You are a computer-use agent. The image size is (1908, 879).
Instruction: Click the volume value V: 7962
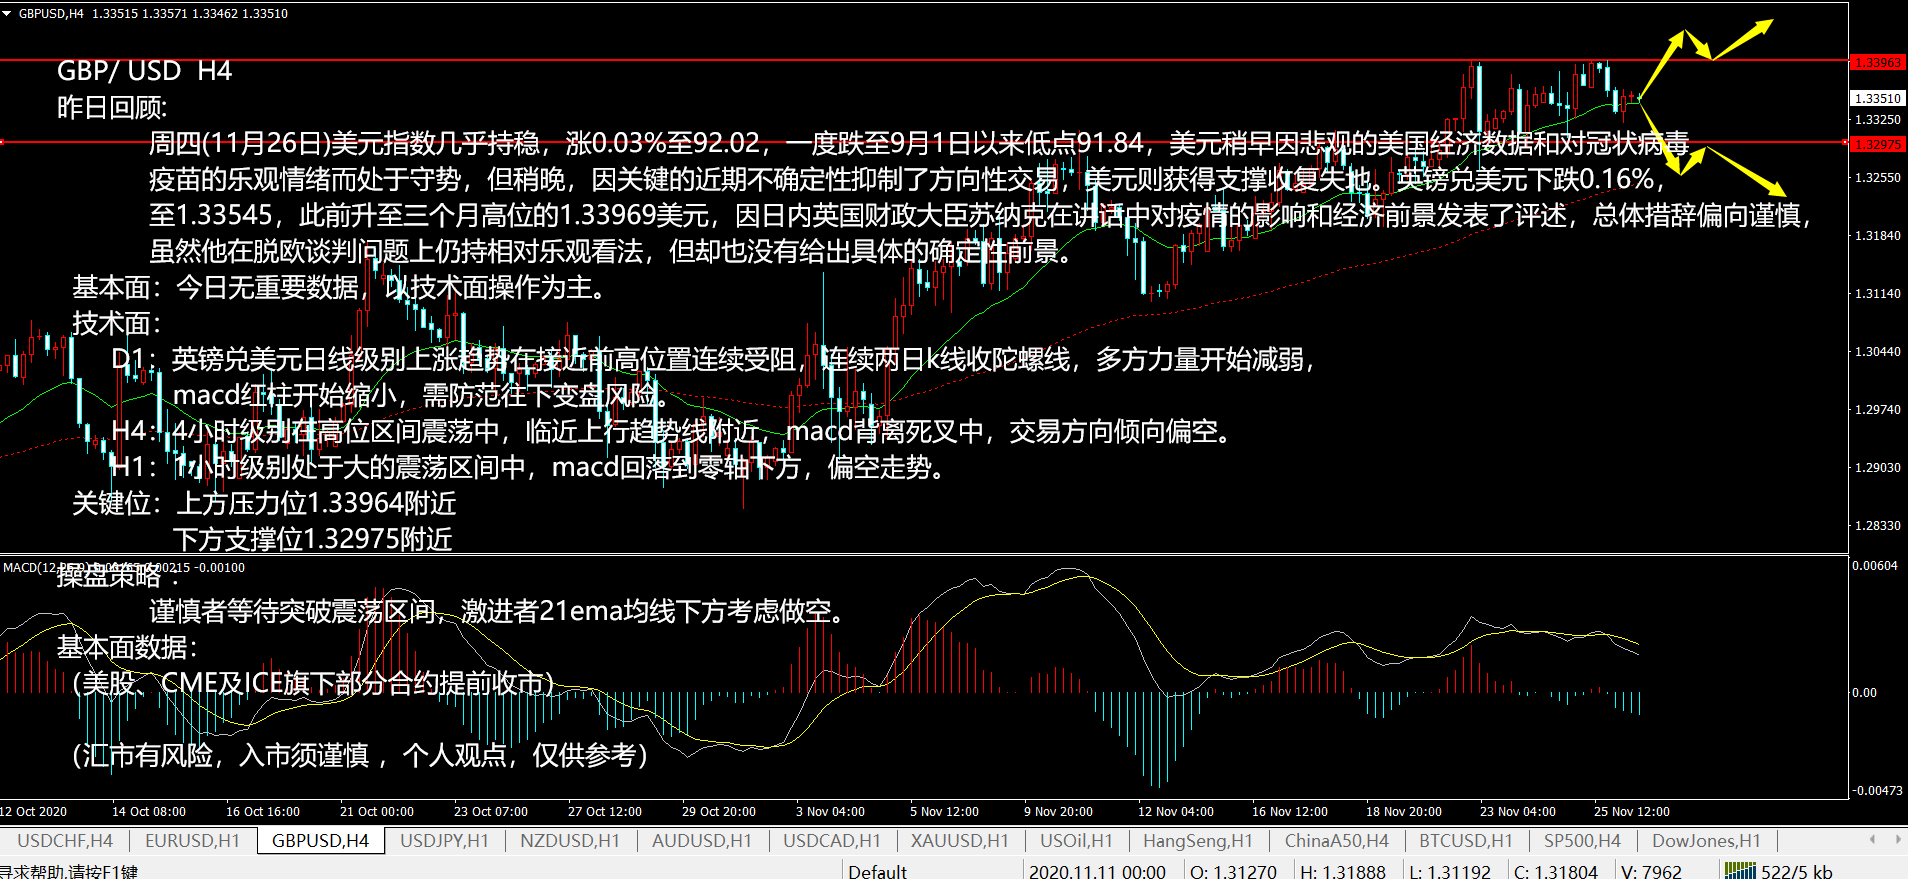(1651, 871)
